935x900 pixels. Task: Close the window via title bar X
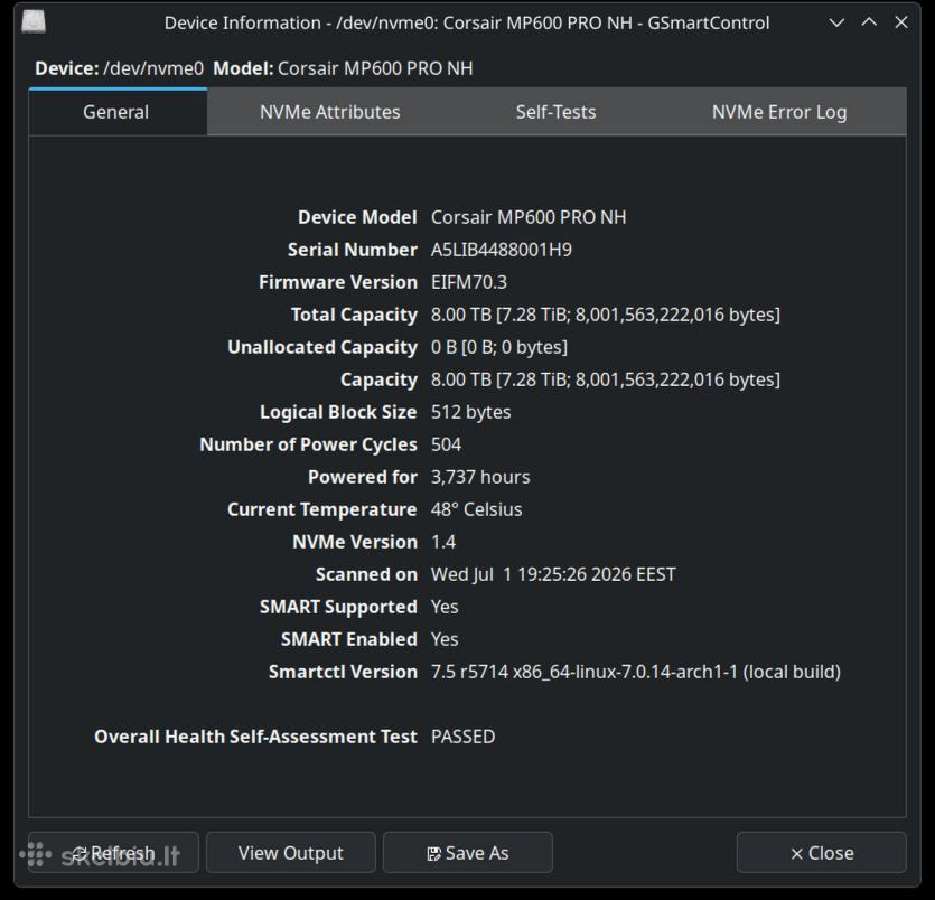click(x=901, y=23)
